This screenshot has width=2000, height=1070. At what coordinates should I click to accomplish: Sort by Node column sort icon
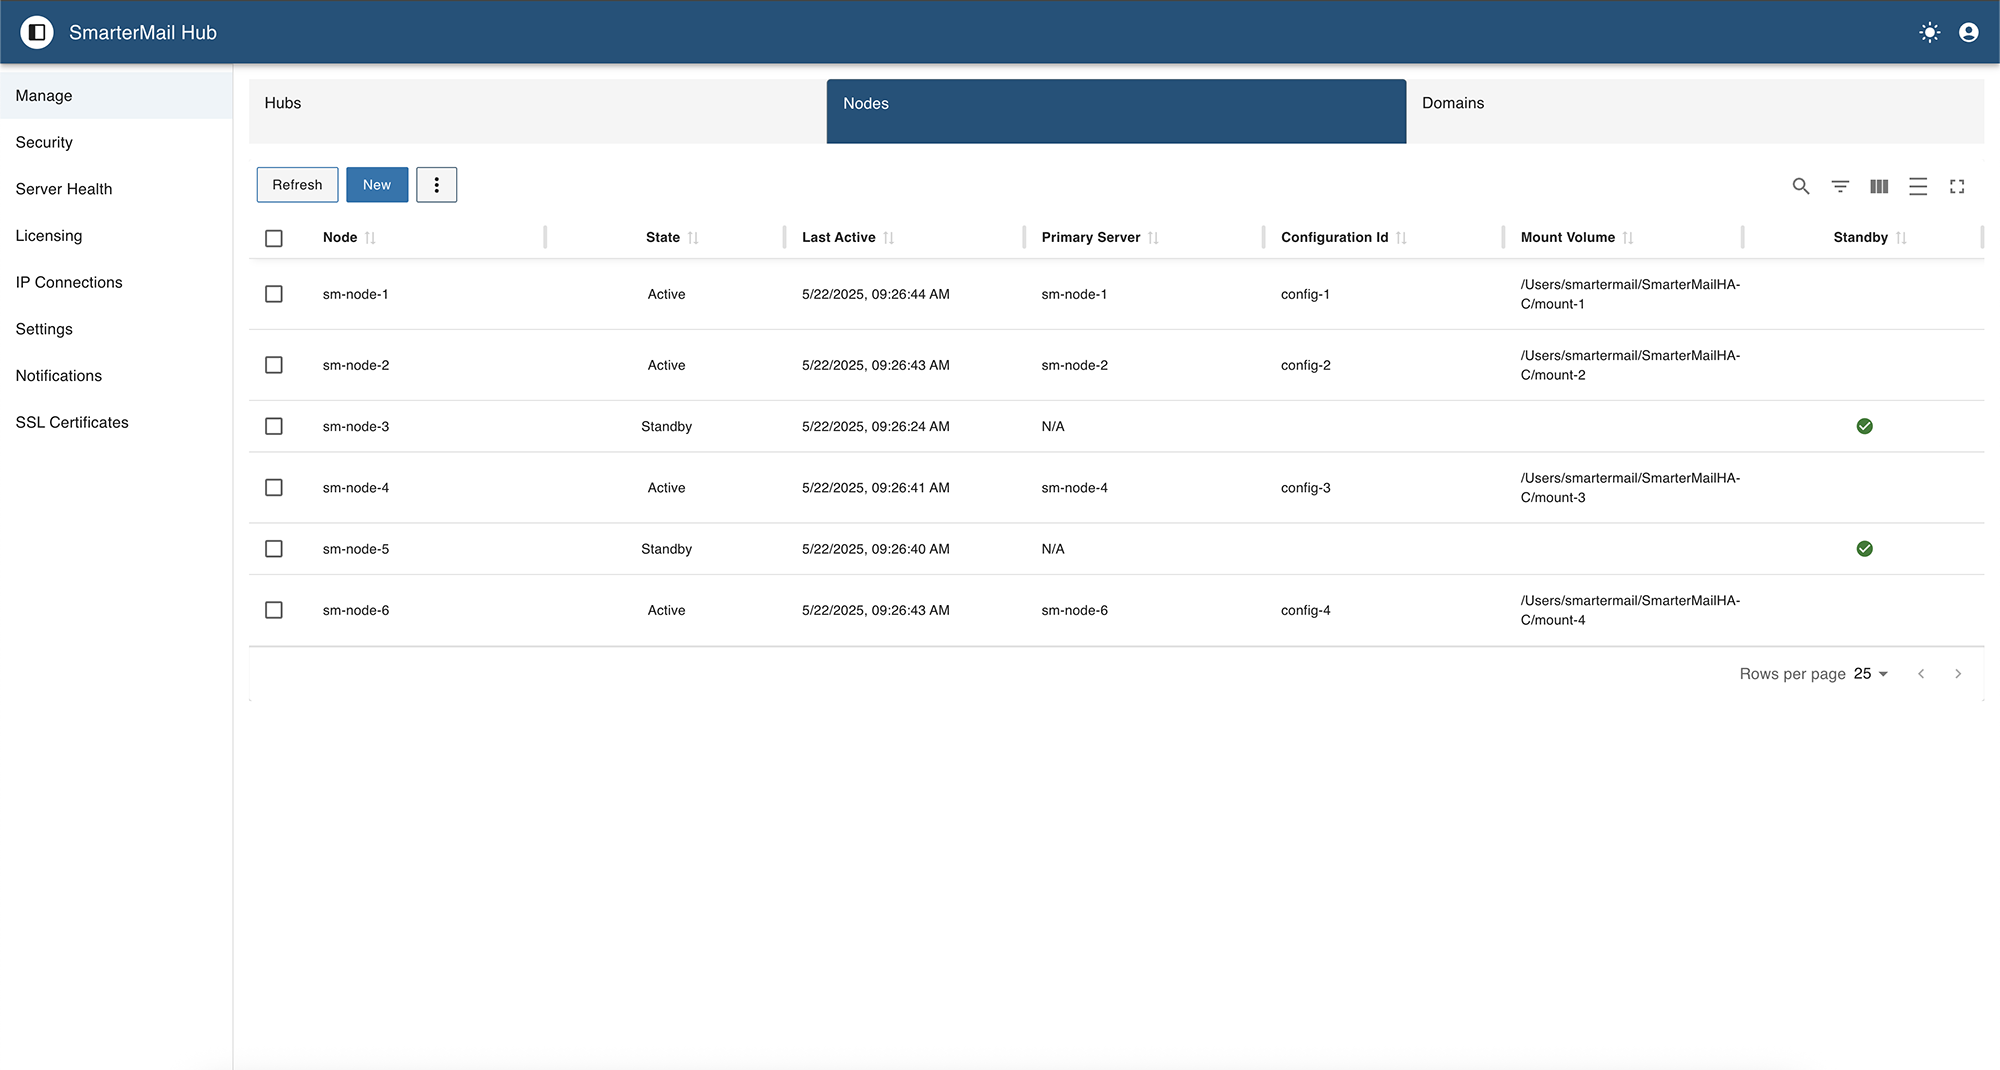[x=371, y=238]
